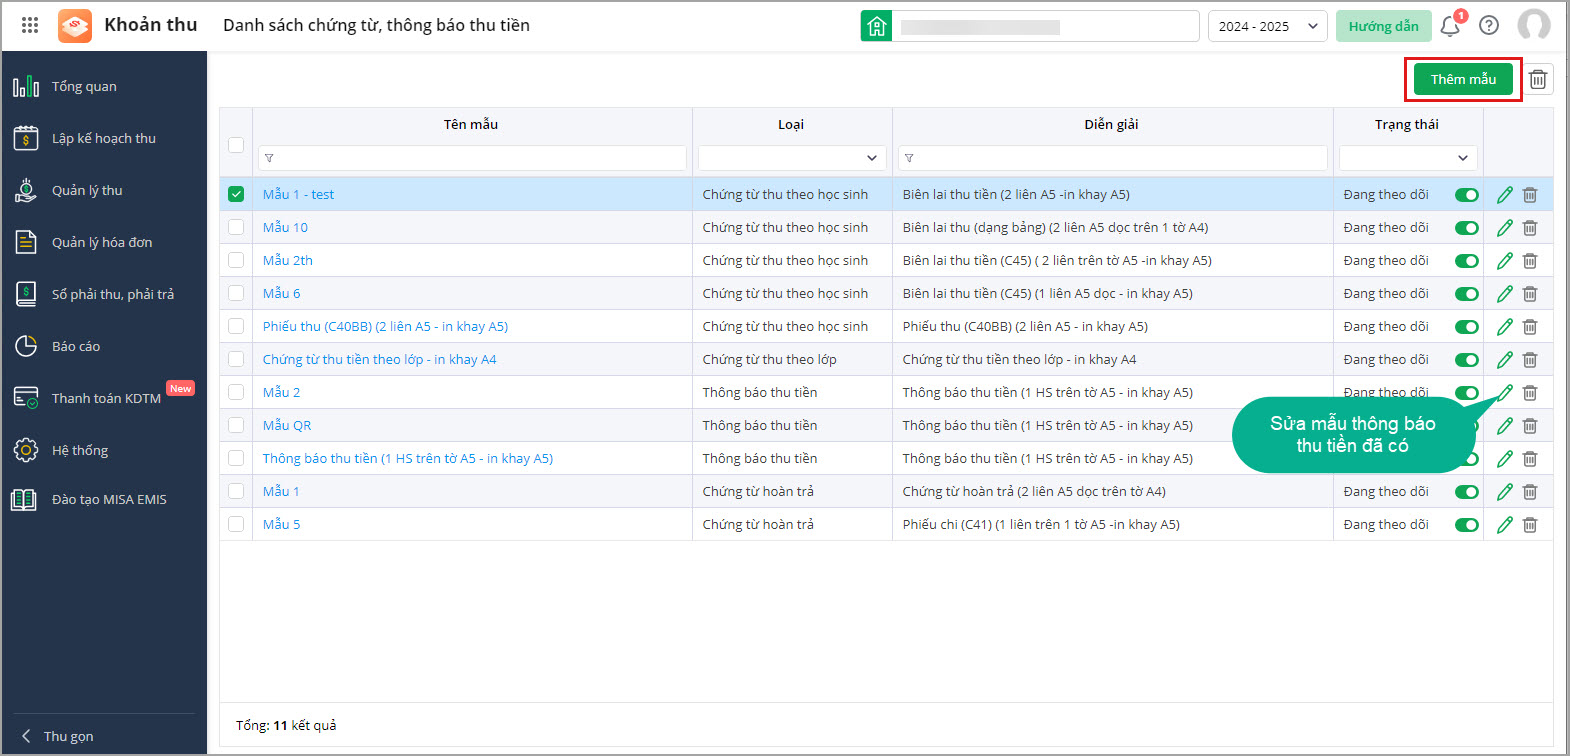Viewport: 1570px width, 756px height.
Task: Delete the Mẫu 2th row
Action: (x=1530, y=261)
